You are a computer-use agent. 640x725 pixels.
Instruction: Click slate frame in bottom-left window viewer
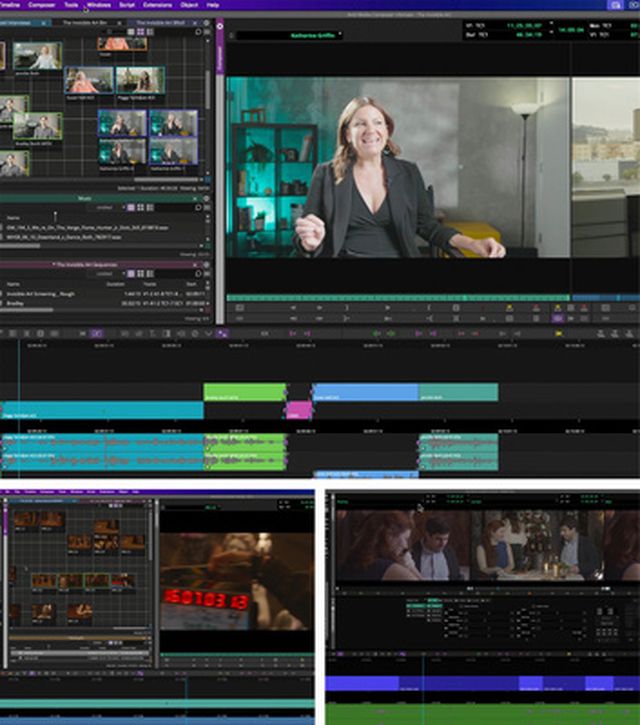236,582
